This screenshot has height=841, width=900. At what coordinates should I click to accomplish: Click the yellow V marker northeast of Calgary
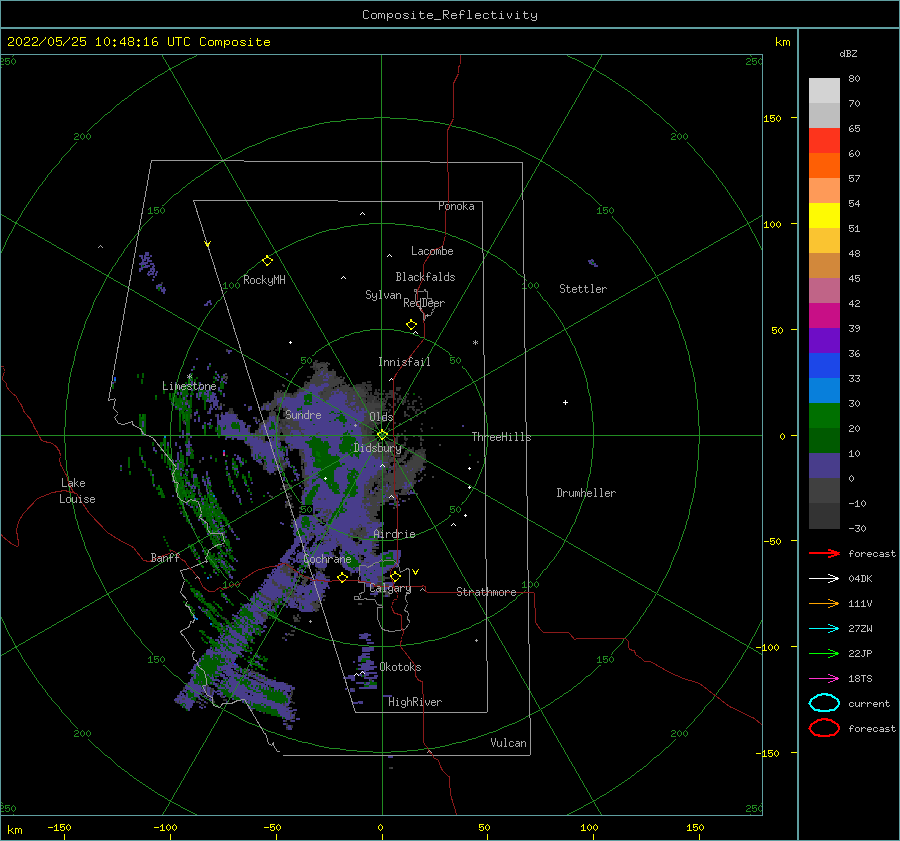pyautogui.click(x=415, y=572)
